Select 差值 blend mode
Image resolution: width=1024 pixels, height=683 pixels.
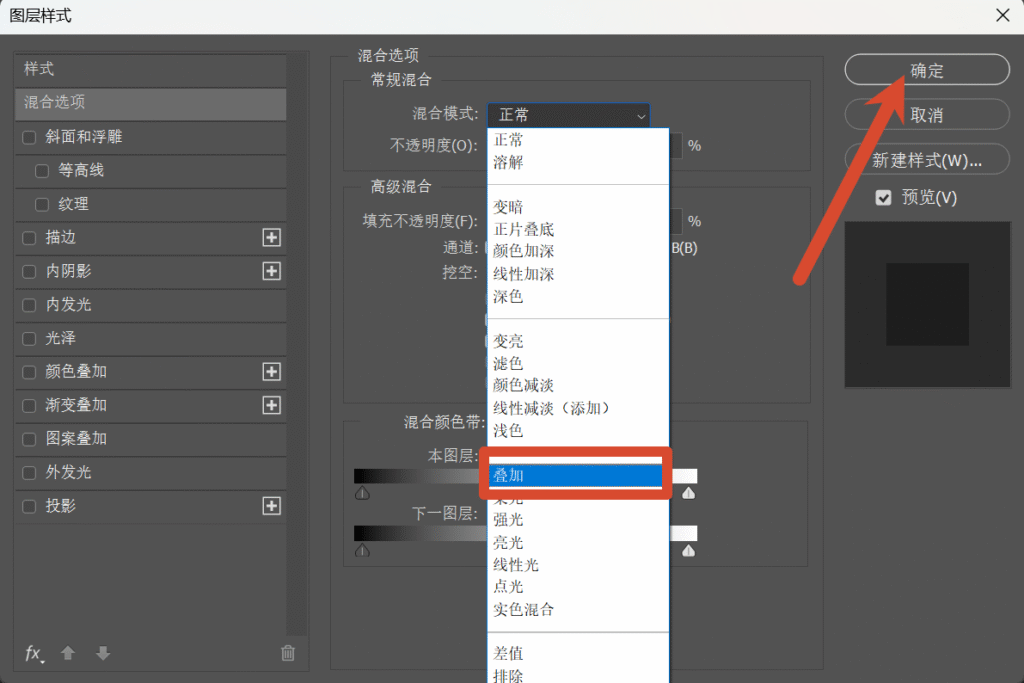[578, 654]
